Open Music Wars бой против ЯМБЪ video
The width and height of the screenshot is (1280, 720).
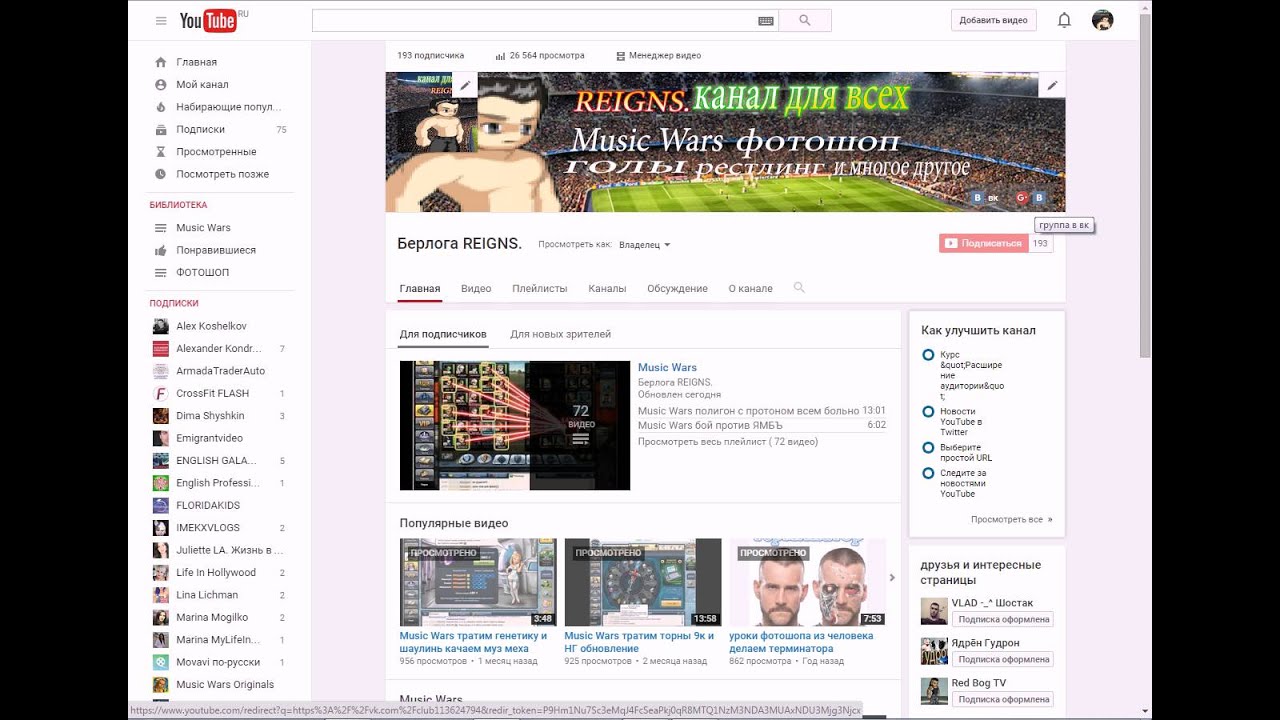click(x=710, y=425)
